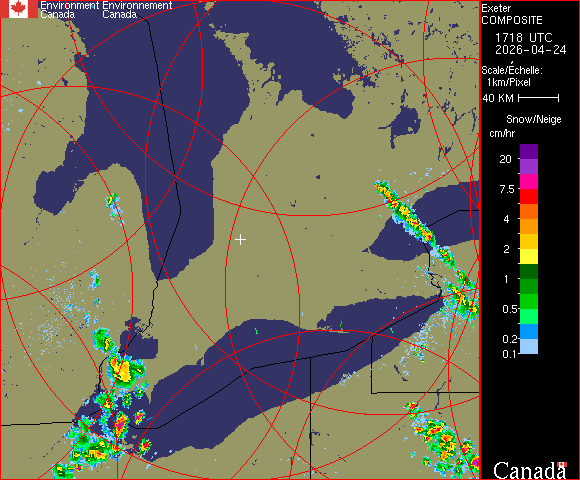Select the red 7.5 cm/hr legend color
580x480 pixels.
(529, 196)
